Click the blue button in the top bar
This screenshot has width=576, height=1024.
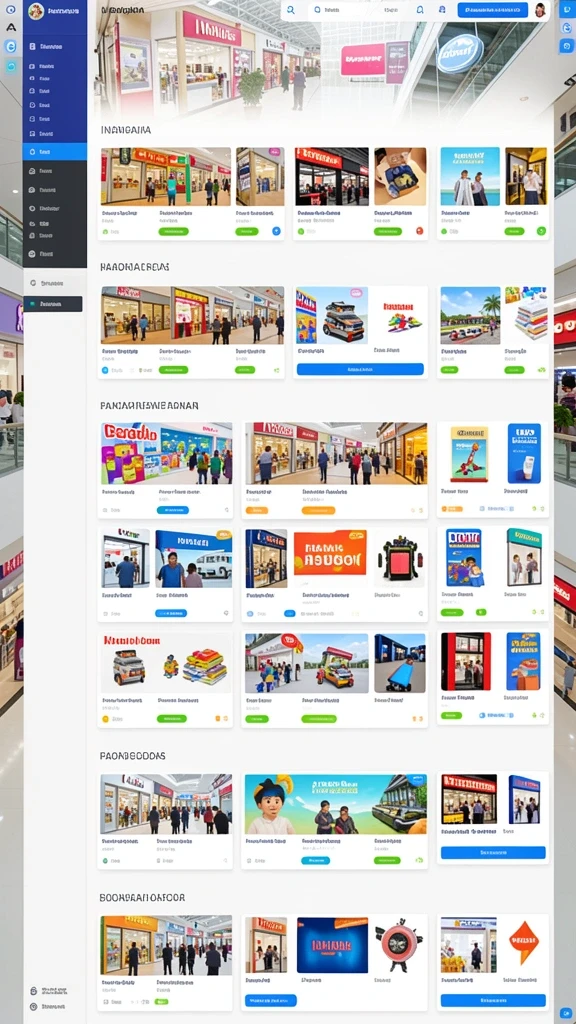(x=492, y=10)
